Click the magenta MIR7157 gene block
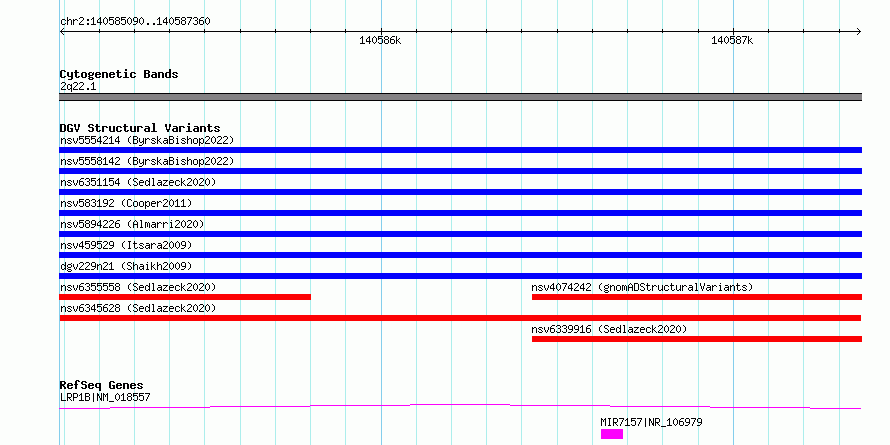The image size is (890, 445). [612, 434]
